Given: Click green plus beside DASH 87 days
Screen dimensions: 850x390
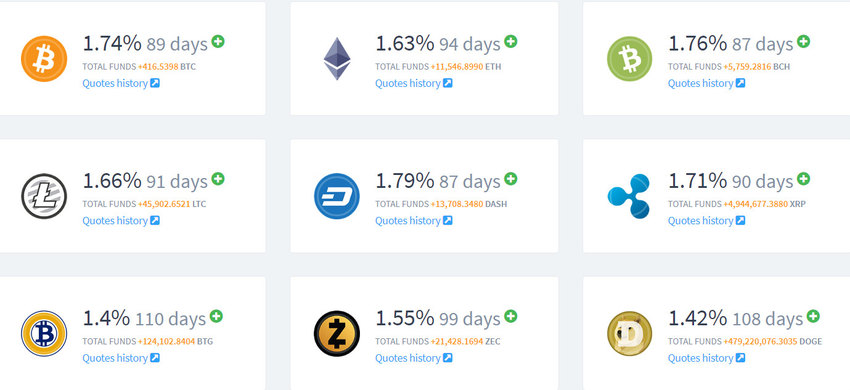Looking at the screenshot, I should (x=511, y=178).
